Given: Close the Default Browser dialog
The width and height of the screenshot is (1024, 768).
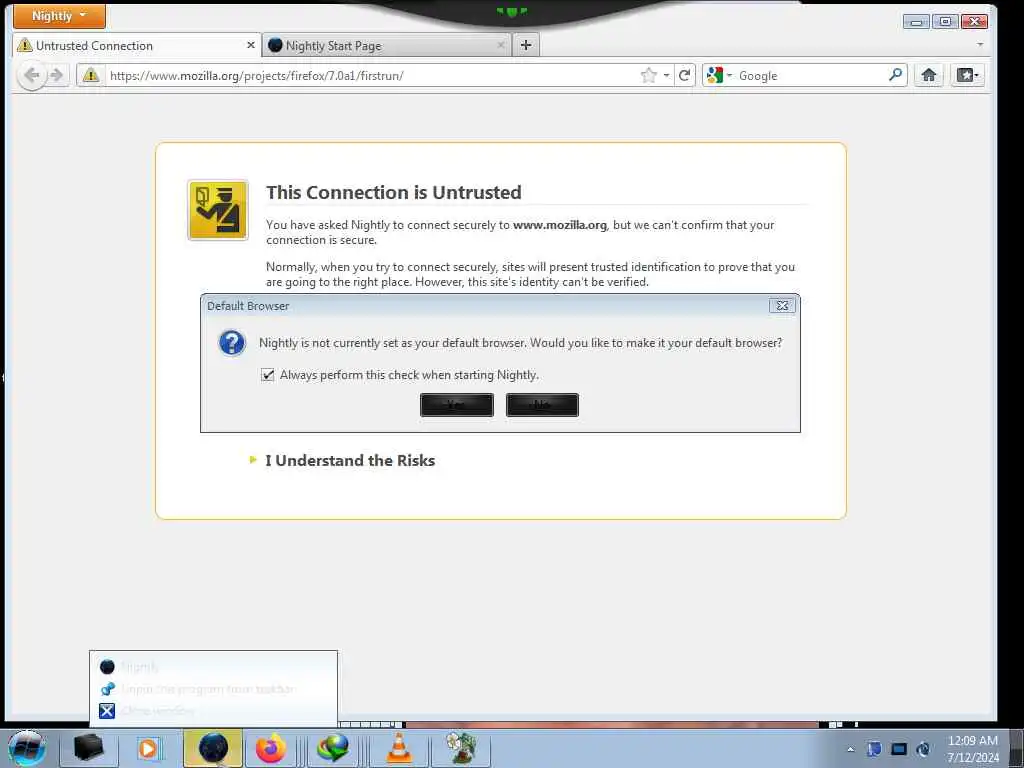Looking at the screenshot, I should 782,306.
